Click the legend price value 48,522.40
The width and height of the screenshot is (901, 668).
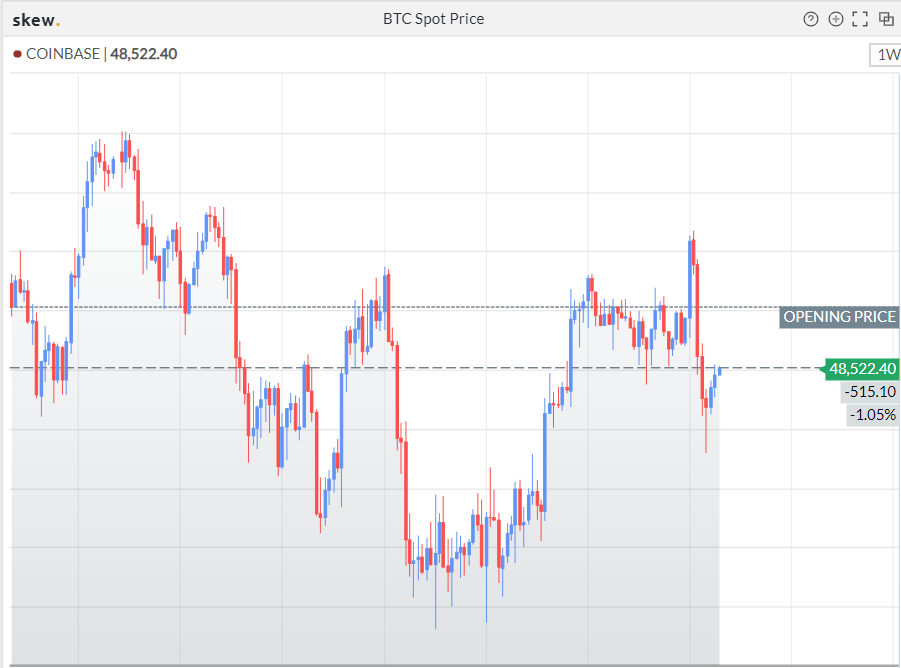pyautogui.click(x=143, y=54)
